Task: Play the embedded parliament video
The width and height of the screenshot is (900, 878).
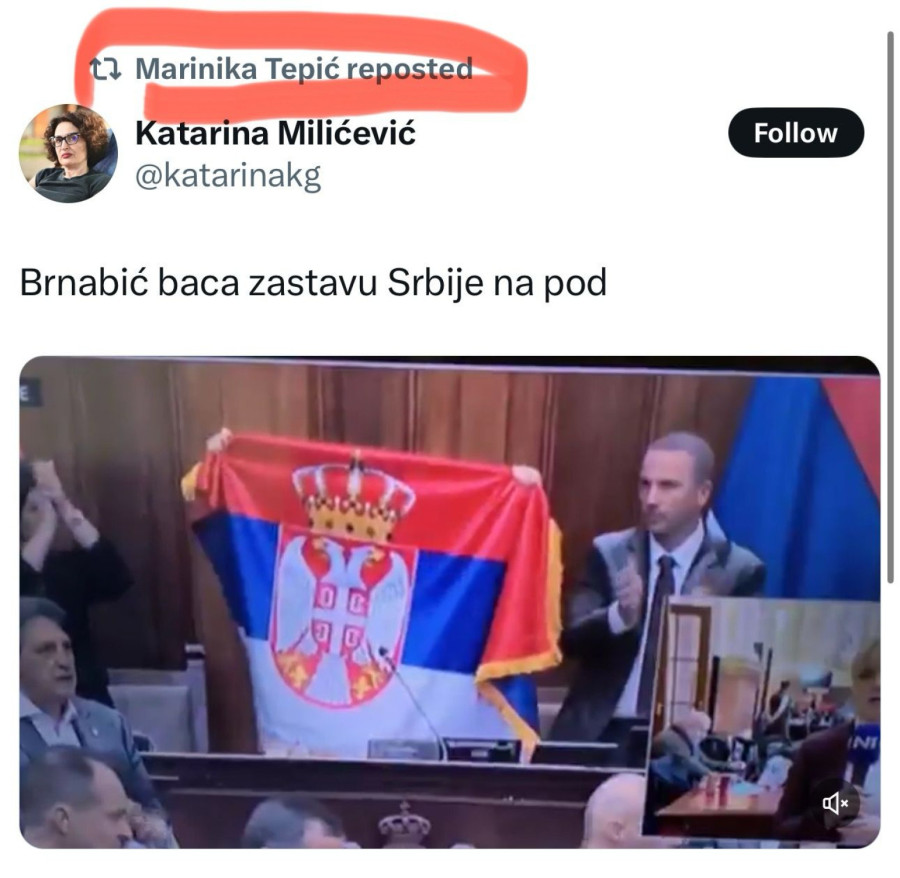Action: click(x=449, y=602)
